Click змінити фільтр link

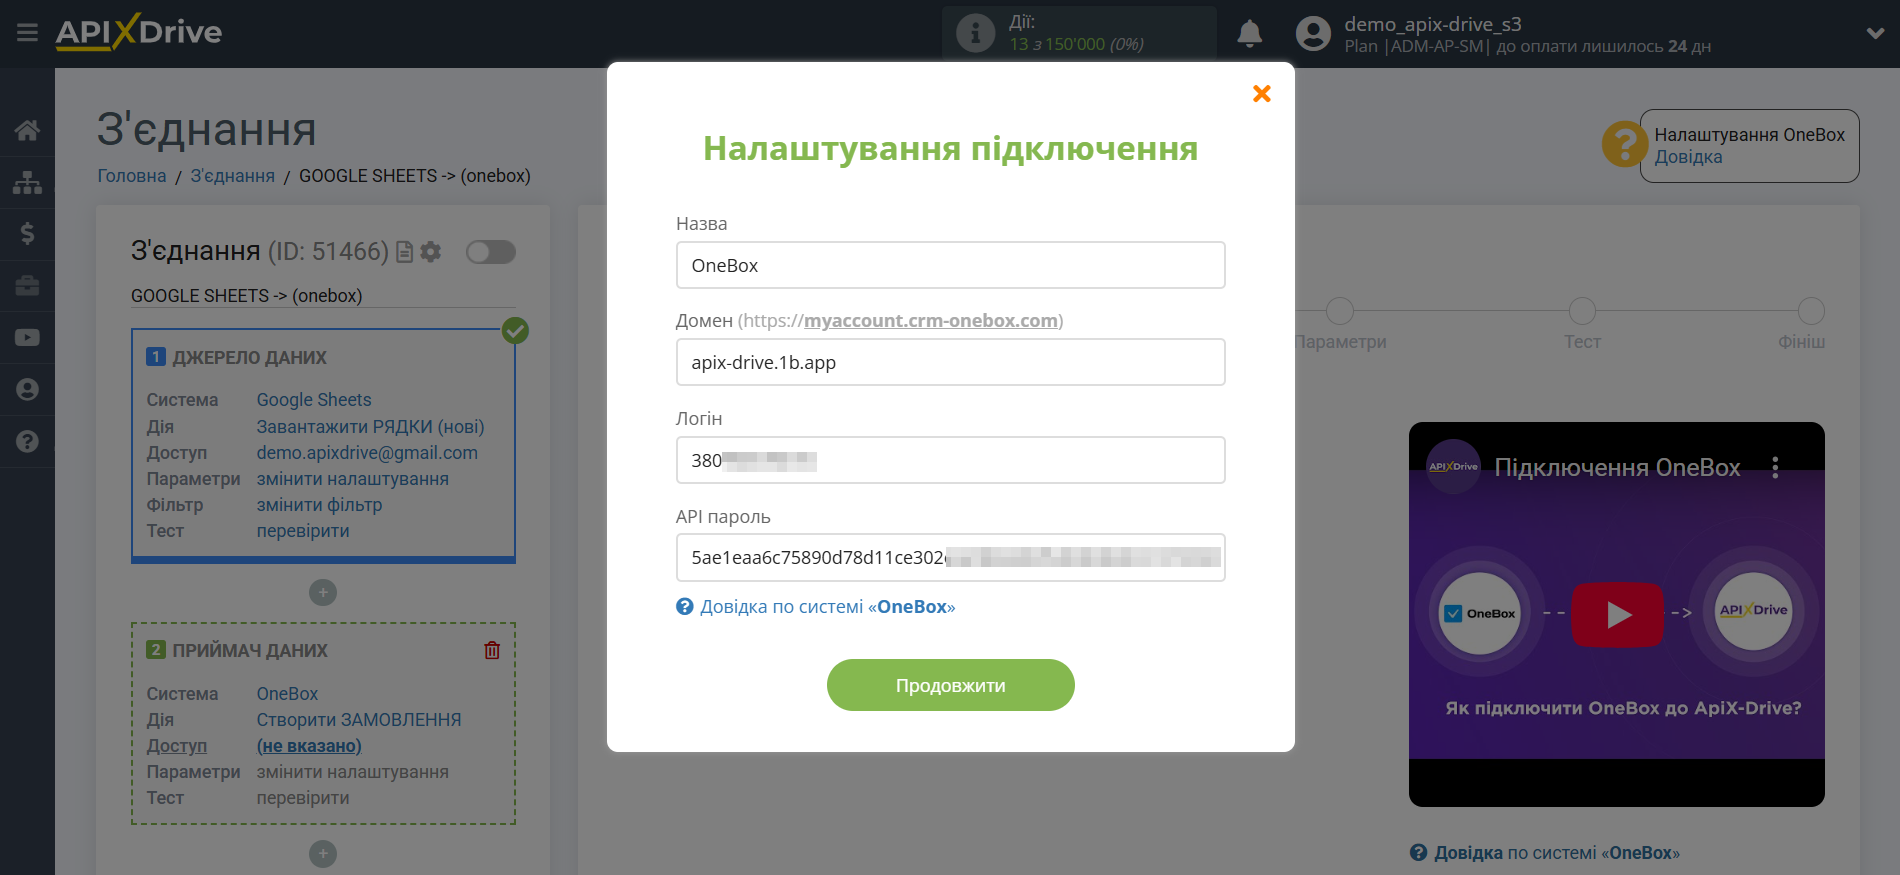(319, 505)
